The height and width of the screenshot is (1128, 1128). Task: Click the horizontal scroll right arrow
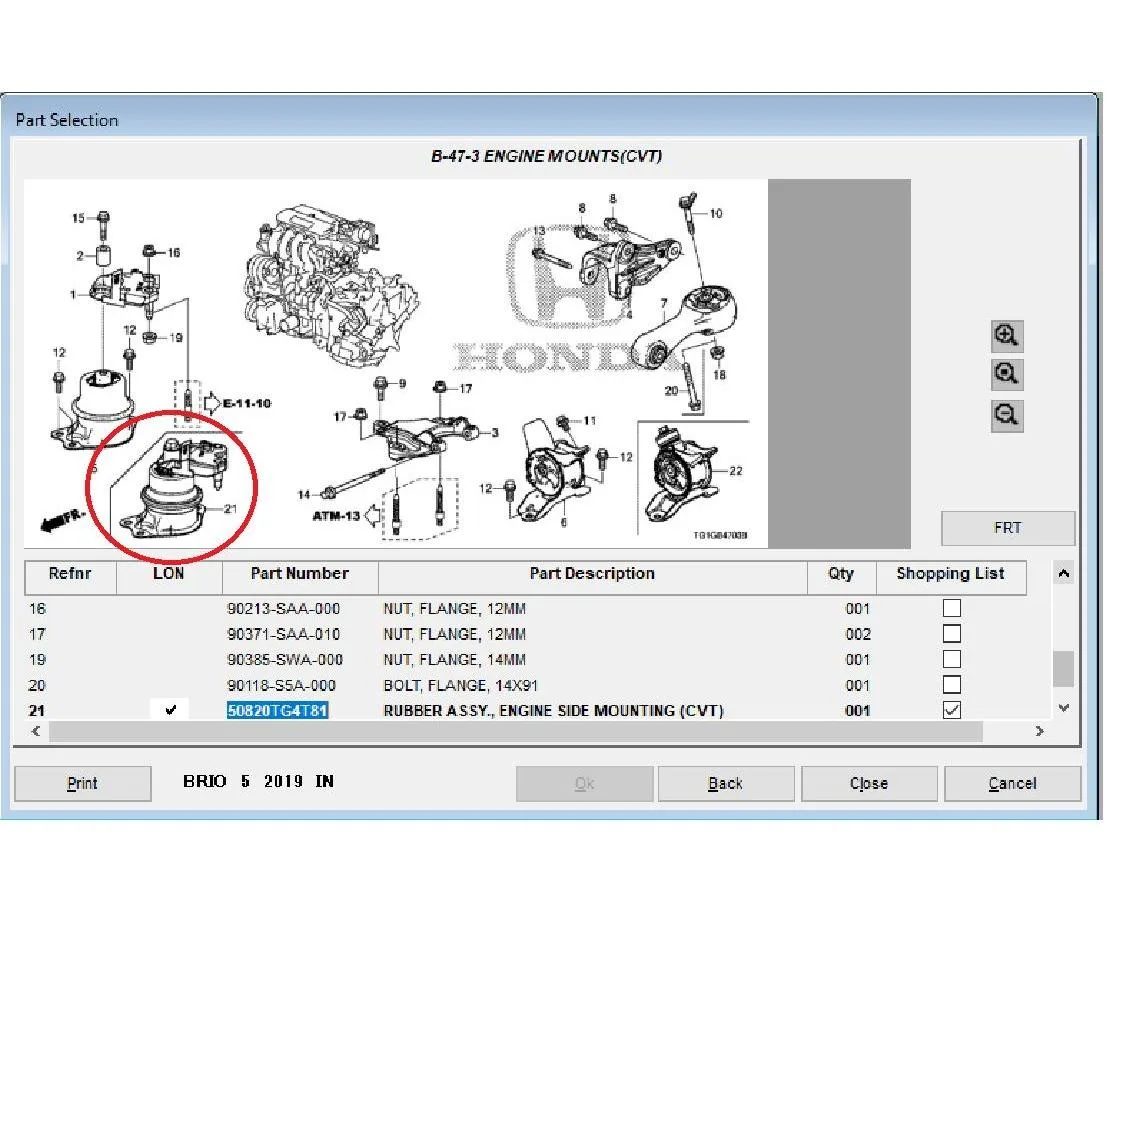point(1040,731)
